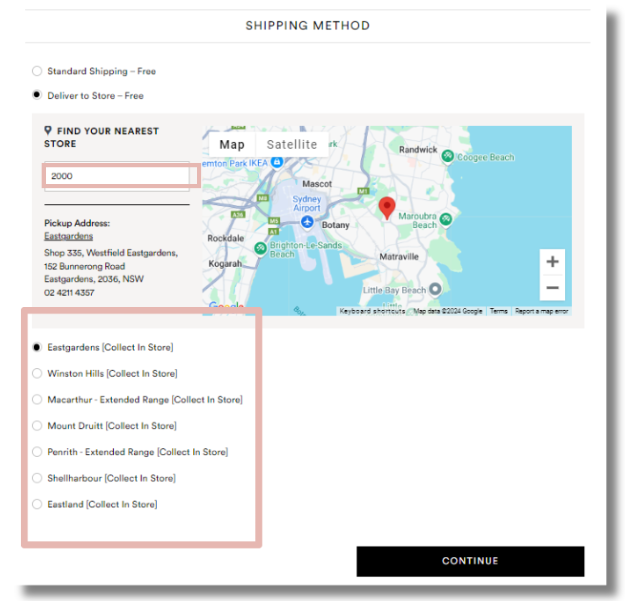Zoom out on the map
This screenshot has width=625, height=601.
(x=553, y=288)
